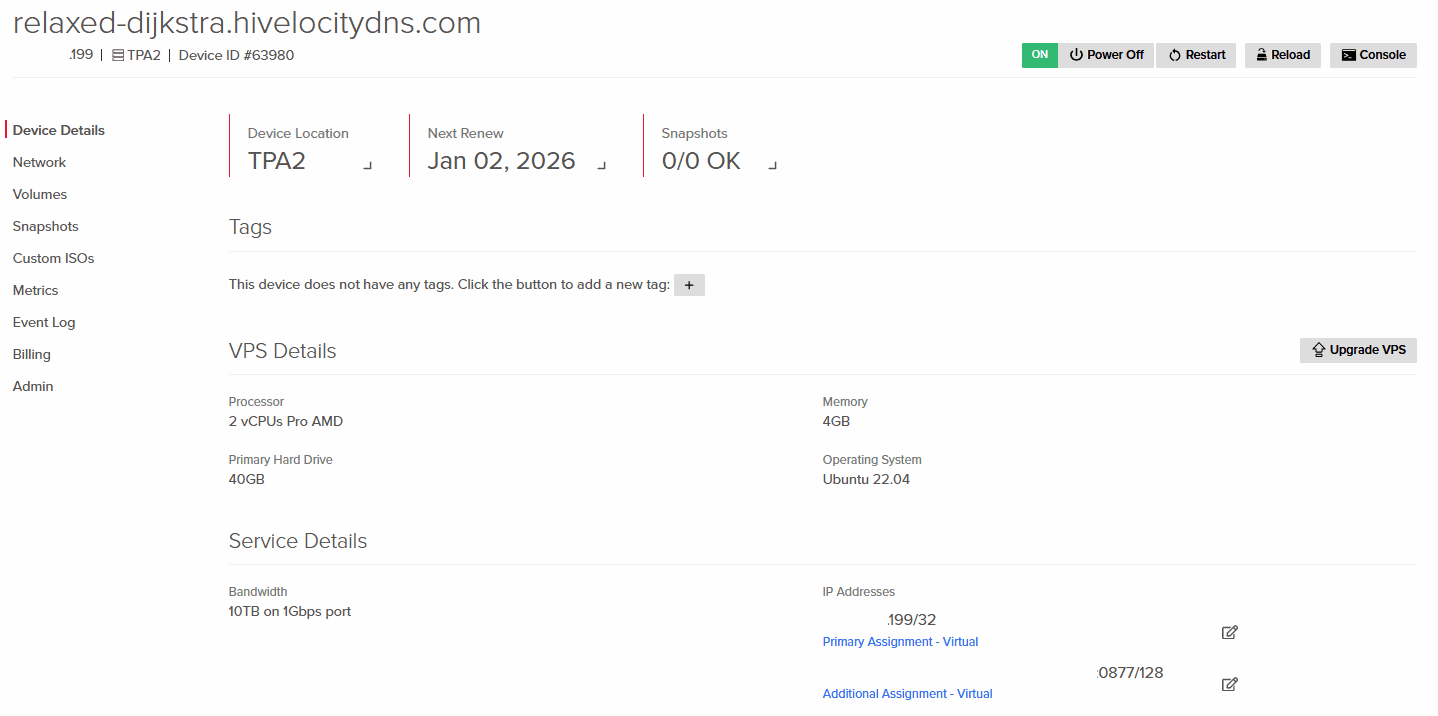The height and width of the screenshot is (716, 1438).
Task: Click the Reload button
Action: coord(1282,55)
